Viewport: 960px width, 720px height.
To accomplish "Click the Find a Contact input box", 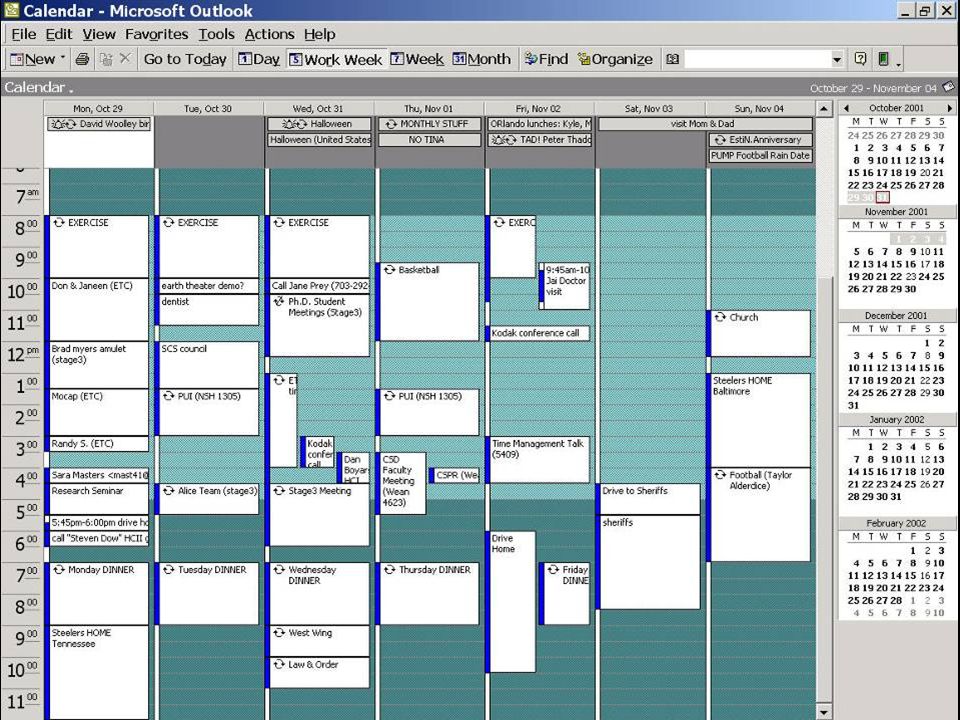I will pos(757,59).
